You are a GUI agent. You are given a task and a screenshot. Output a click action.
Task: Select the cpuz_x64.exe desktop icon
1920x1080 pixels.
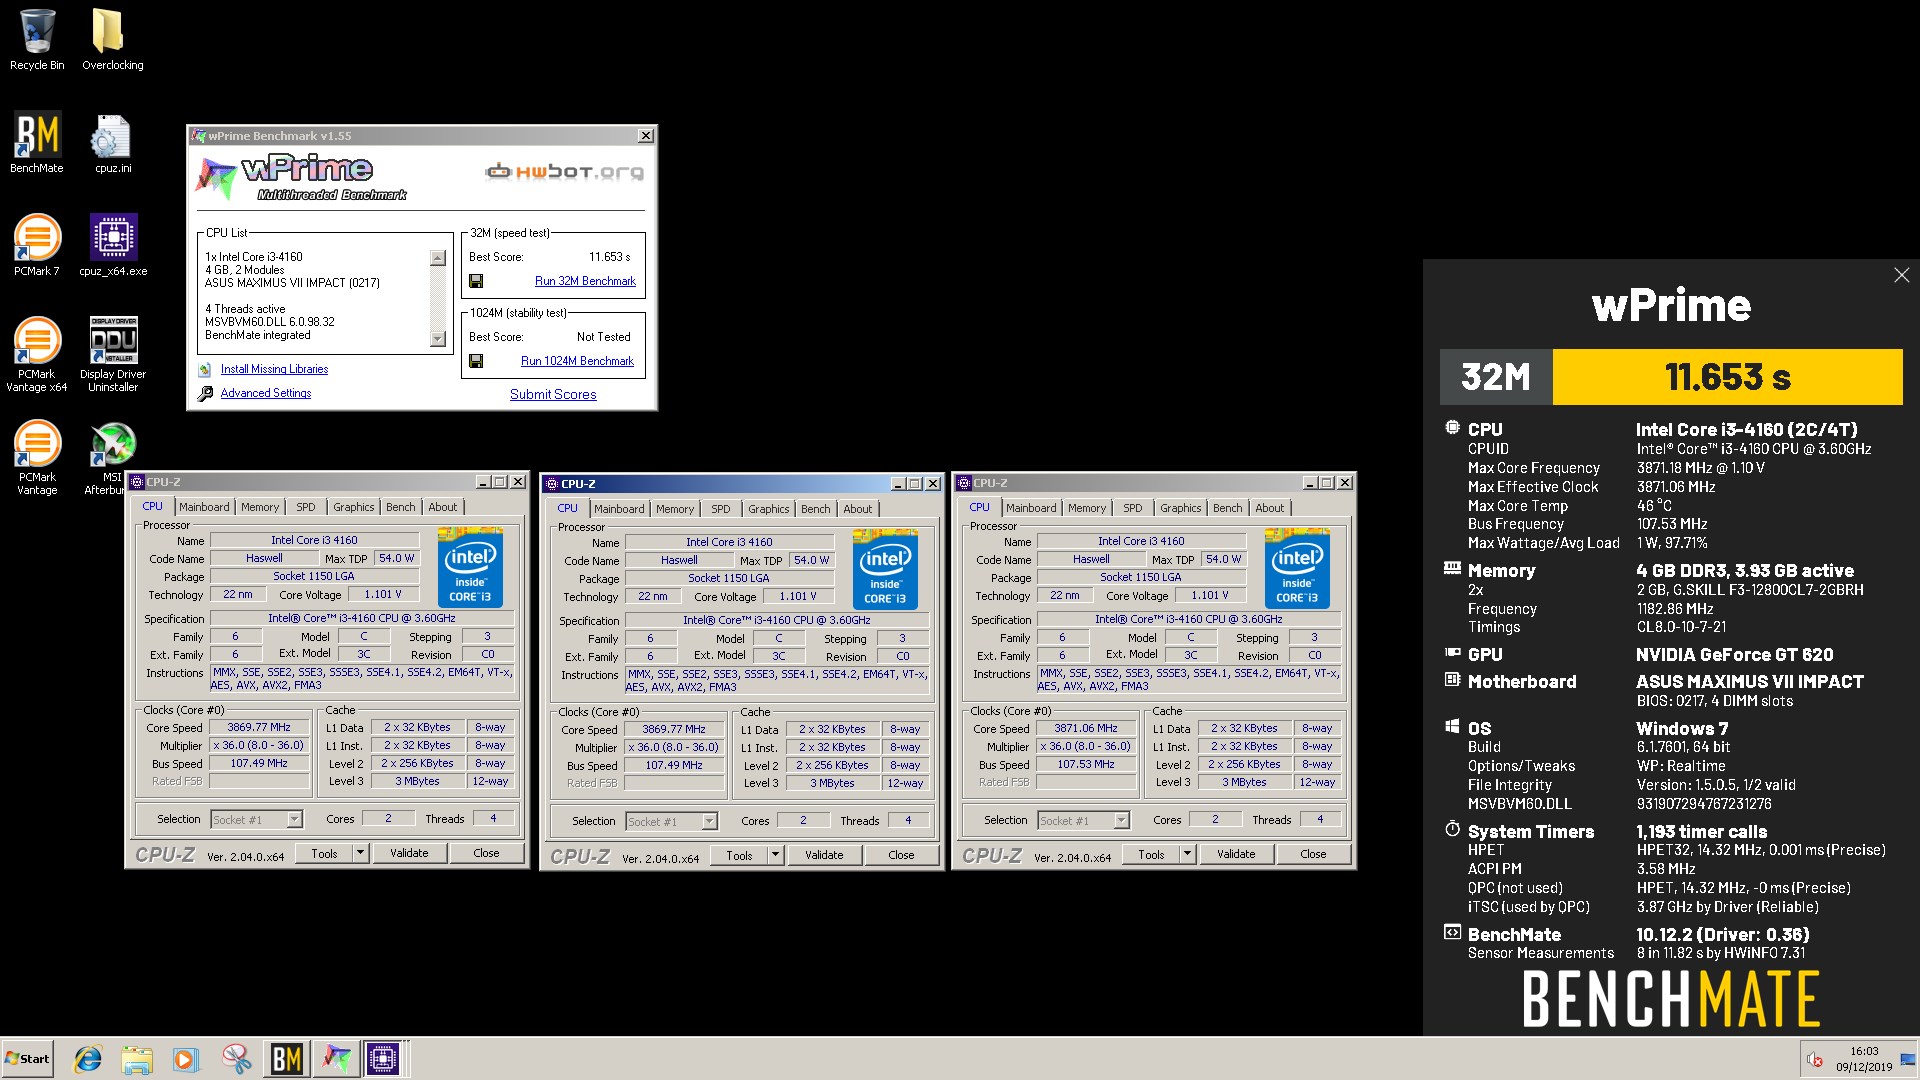[113, 246]
